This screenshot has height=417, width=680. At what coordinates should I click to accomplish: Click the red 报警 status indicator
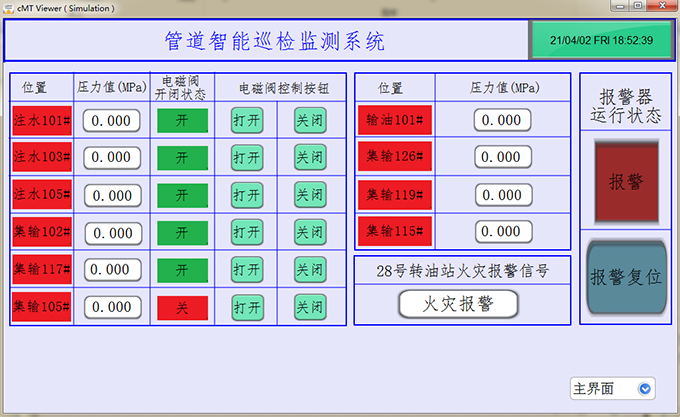pos(626,181)
